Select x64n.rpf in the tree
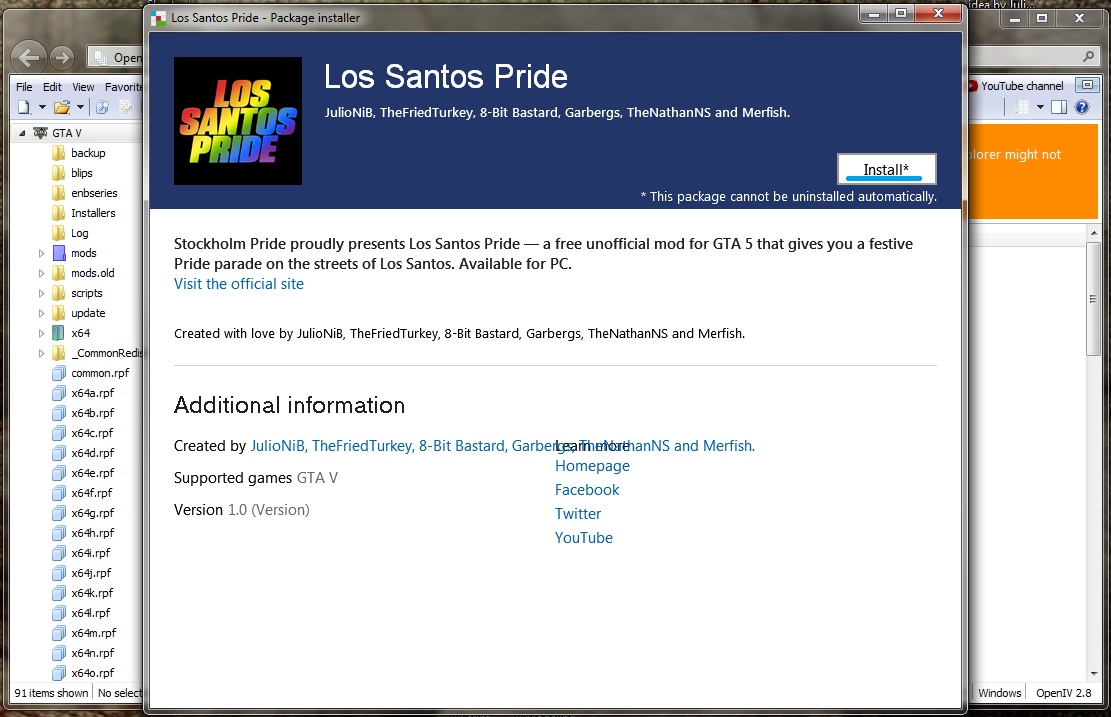This screenshot has width=1111, height=717. tap(92, 653)
